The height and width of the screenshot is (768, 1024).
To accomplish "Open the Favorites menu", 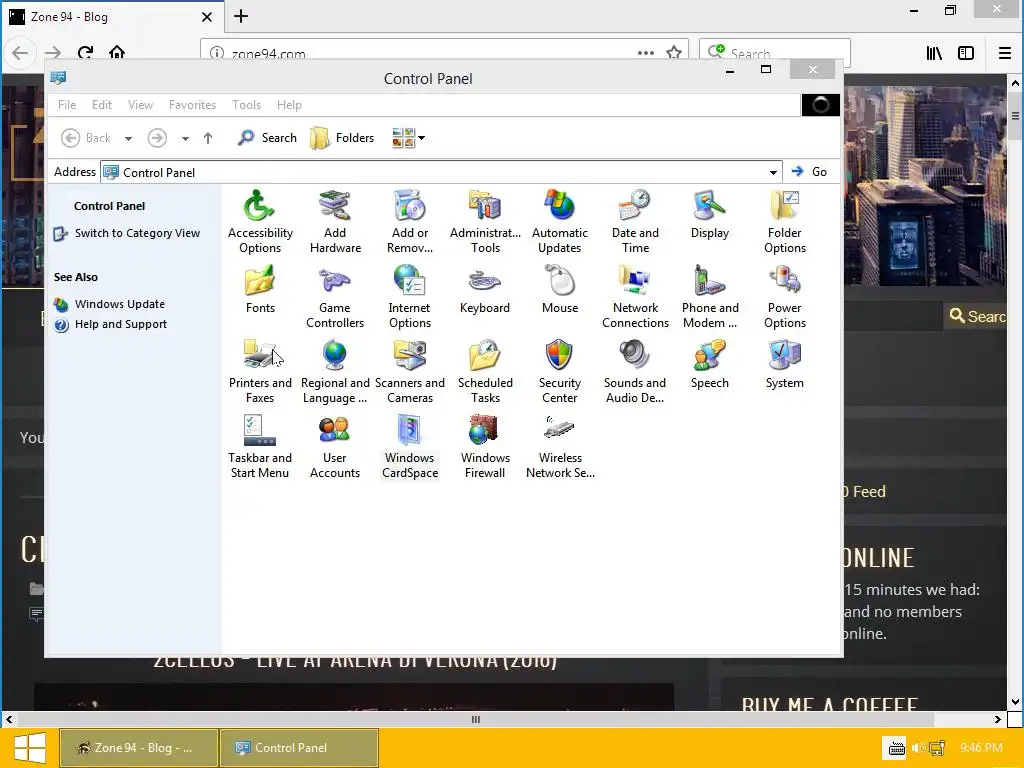I will (192, 104).
